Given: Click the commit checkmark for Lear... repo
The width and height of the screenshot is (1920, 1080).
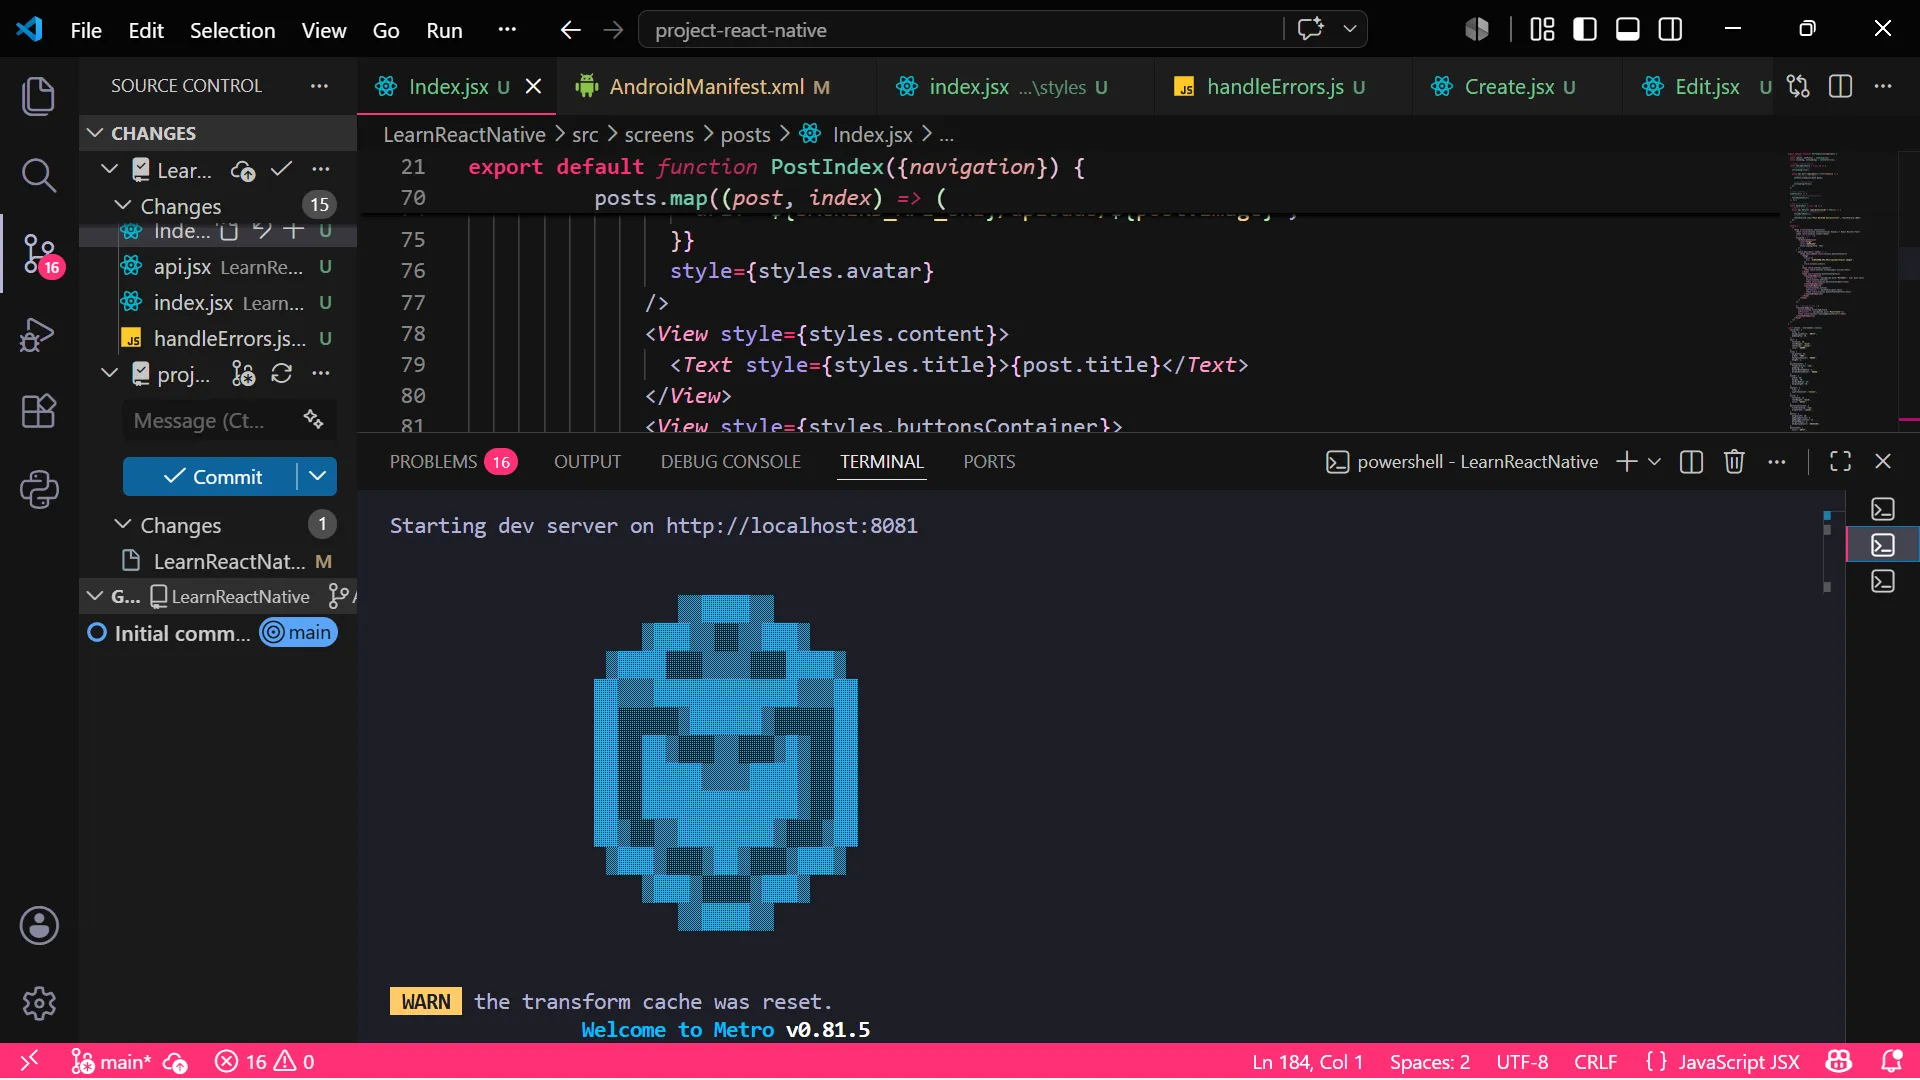Looking at the screenshot, I should (282, 169).
